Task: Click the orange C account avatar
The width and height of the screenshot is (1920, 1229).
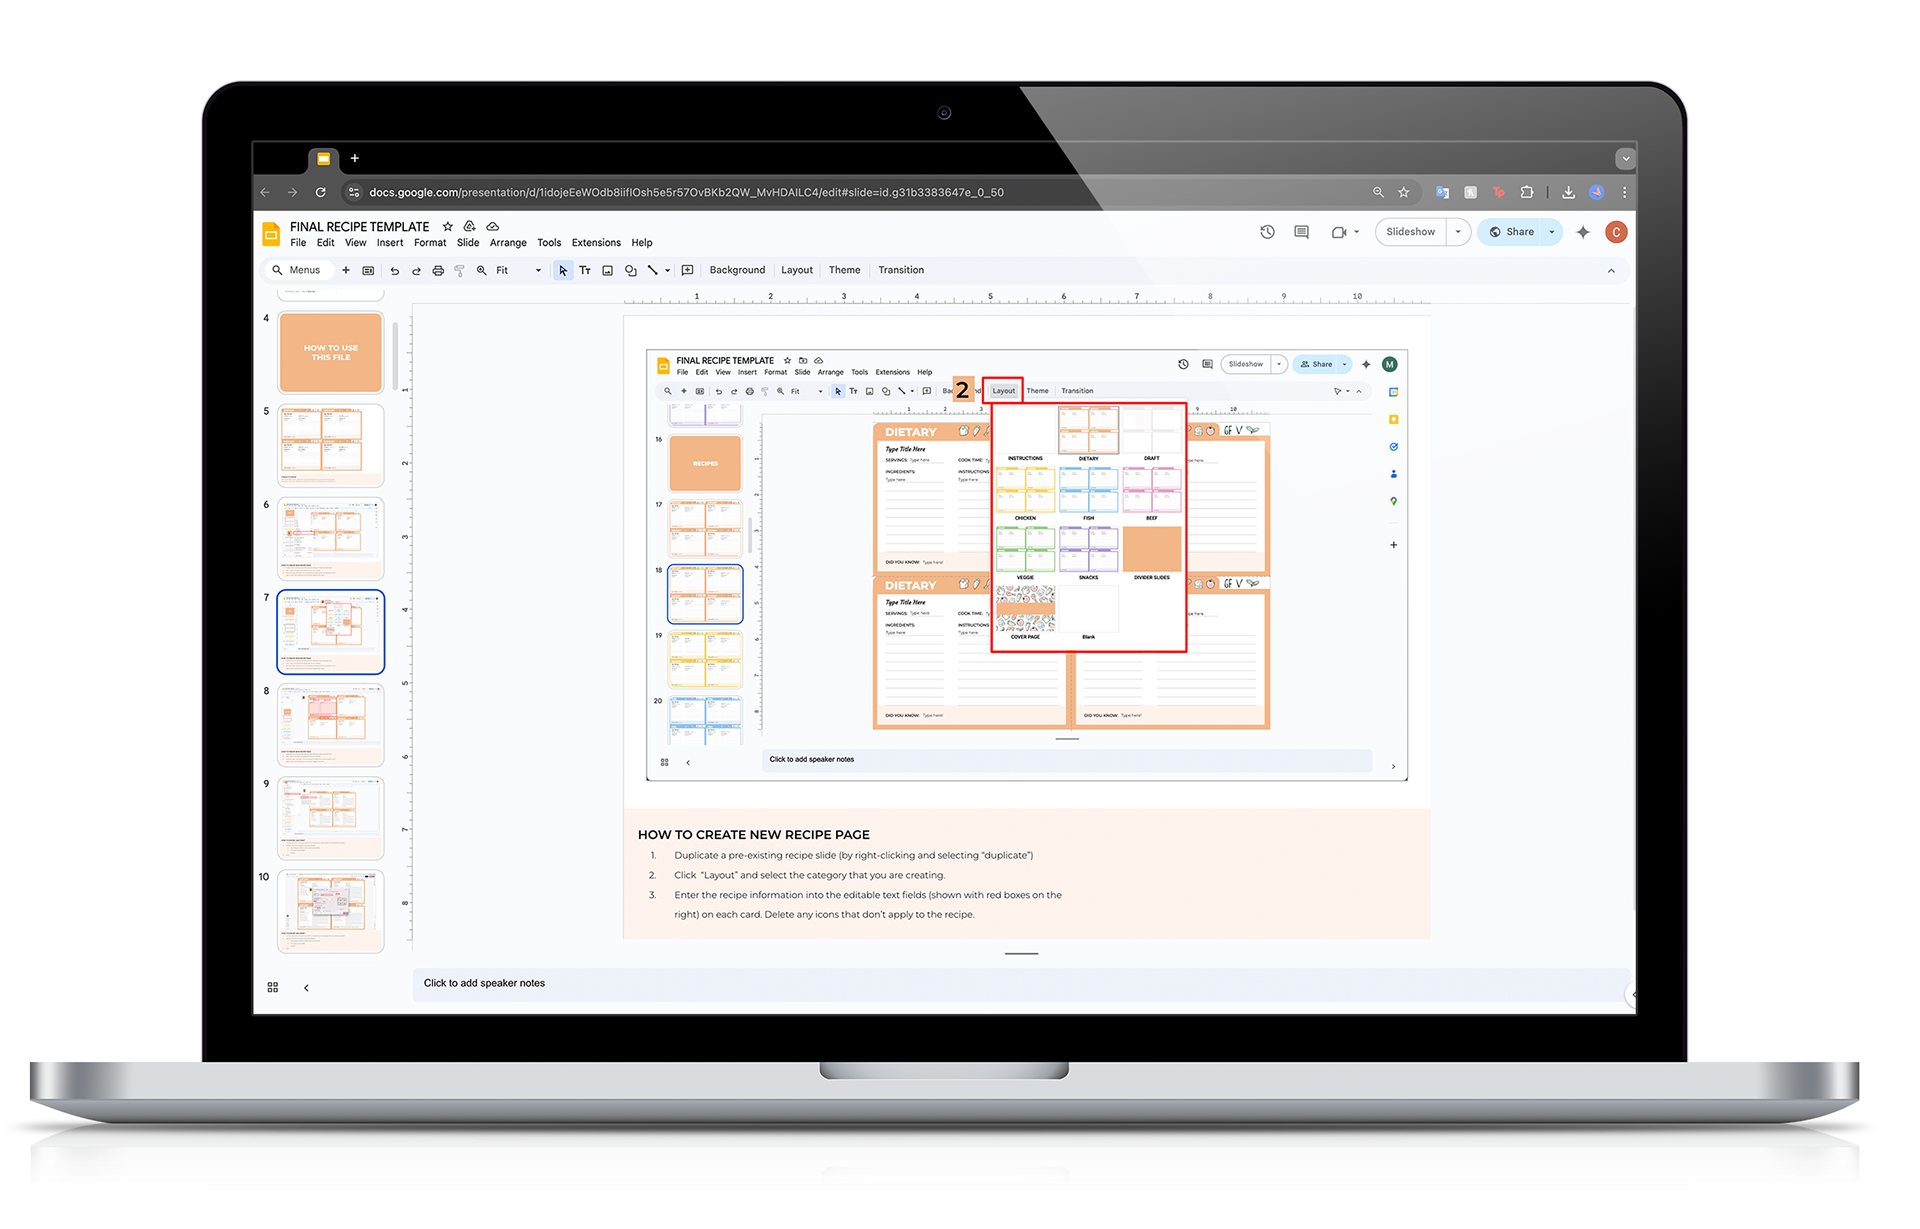Action: pyautogui.click(x=1616, y=232)
